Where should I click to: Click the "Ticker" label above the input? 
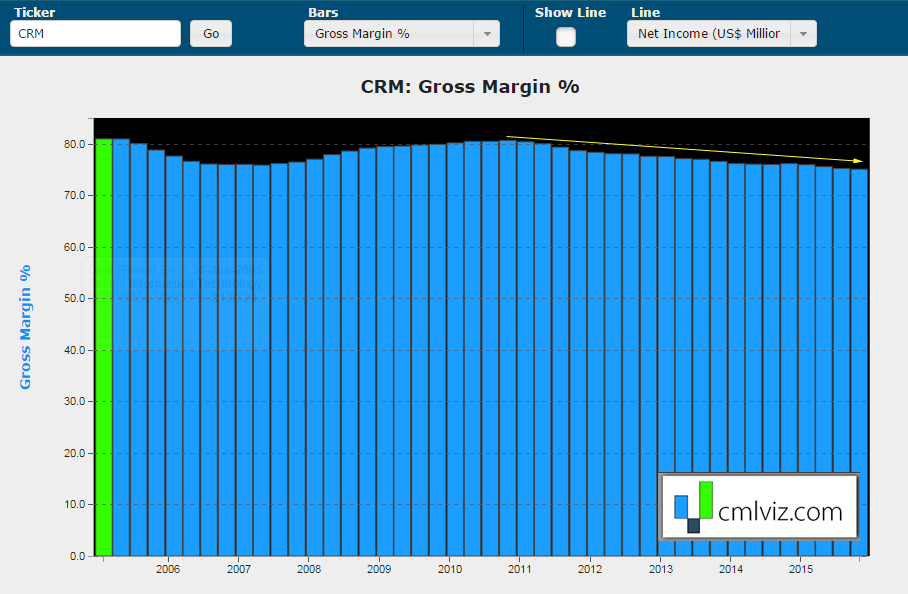coord(35,12)
